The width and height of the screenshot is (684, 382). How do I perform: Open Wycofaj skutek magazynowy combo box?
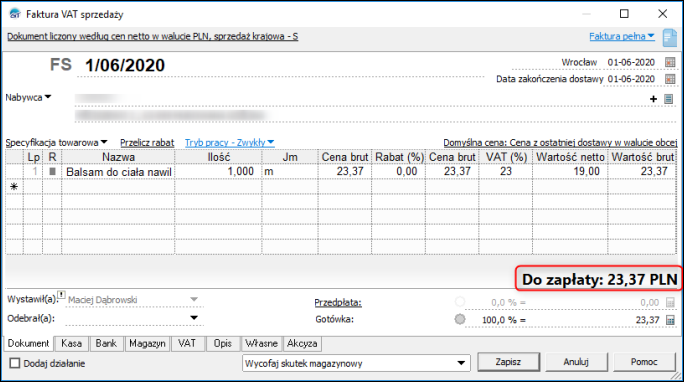click(356, 363)
